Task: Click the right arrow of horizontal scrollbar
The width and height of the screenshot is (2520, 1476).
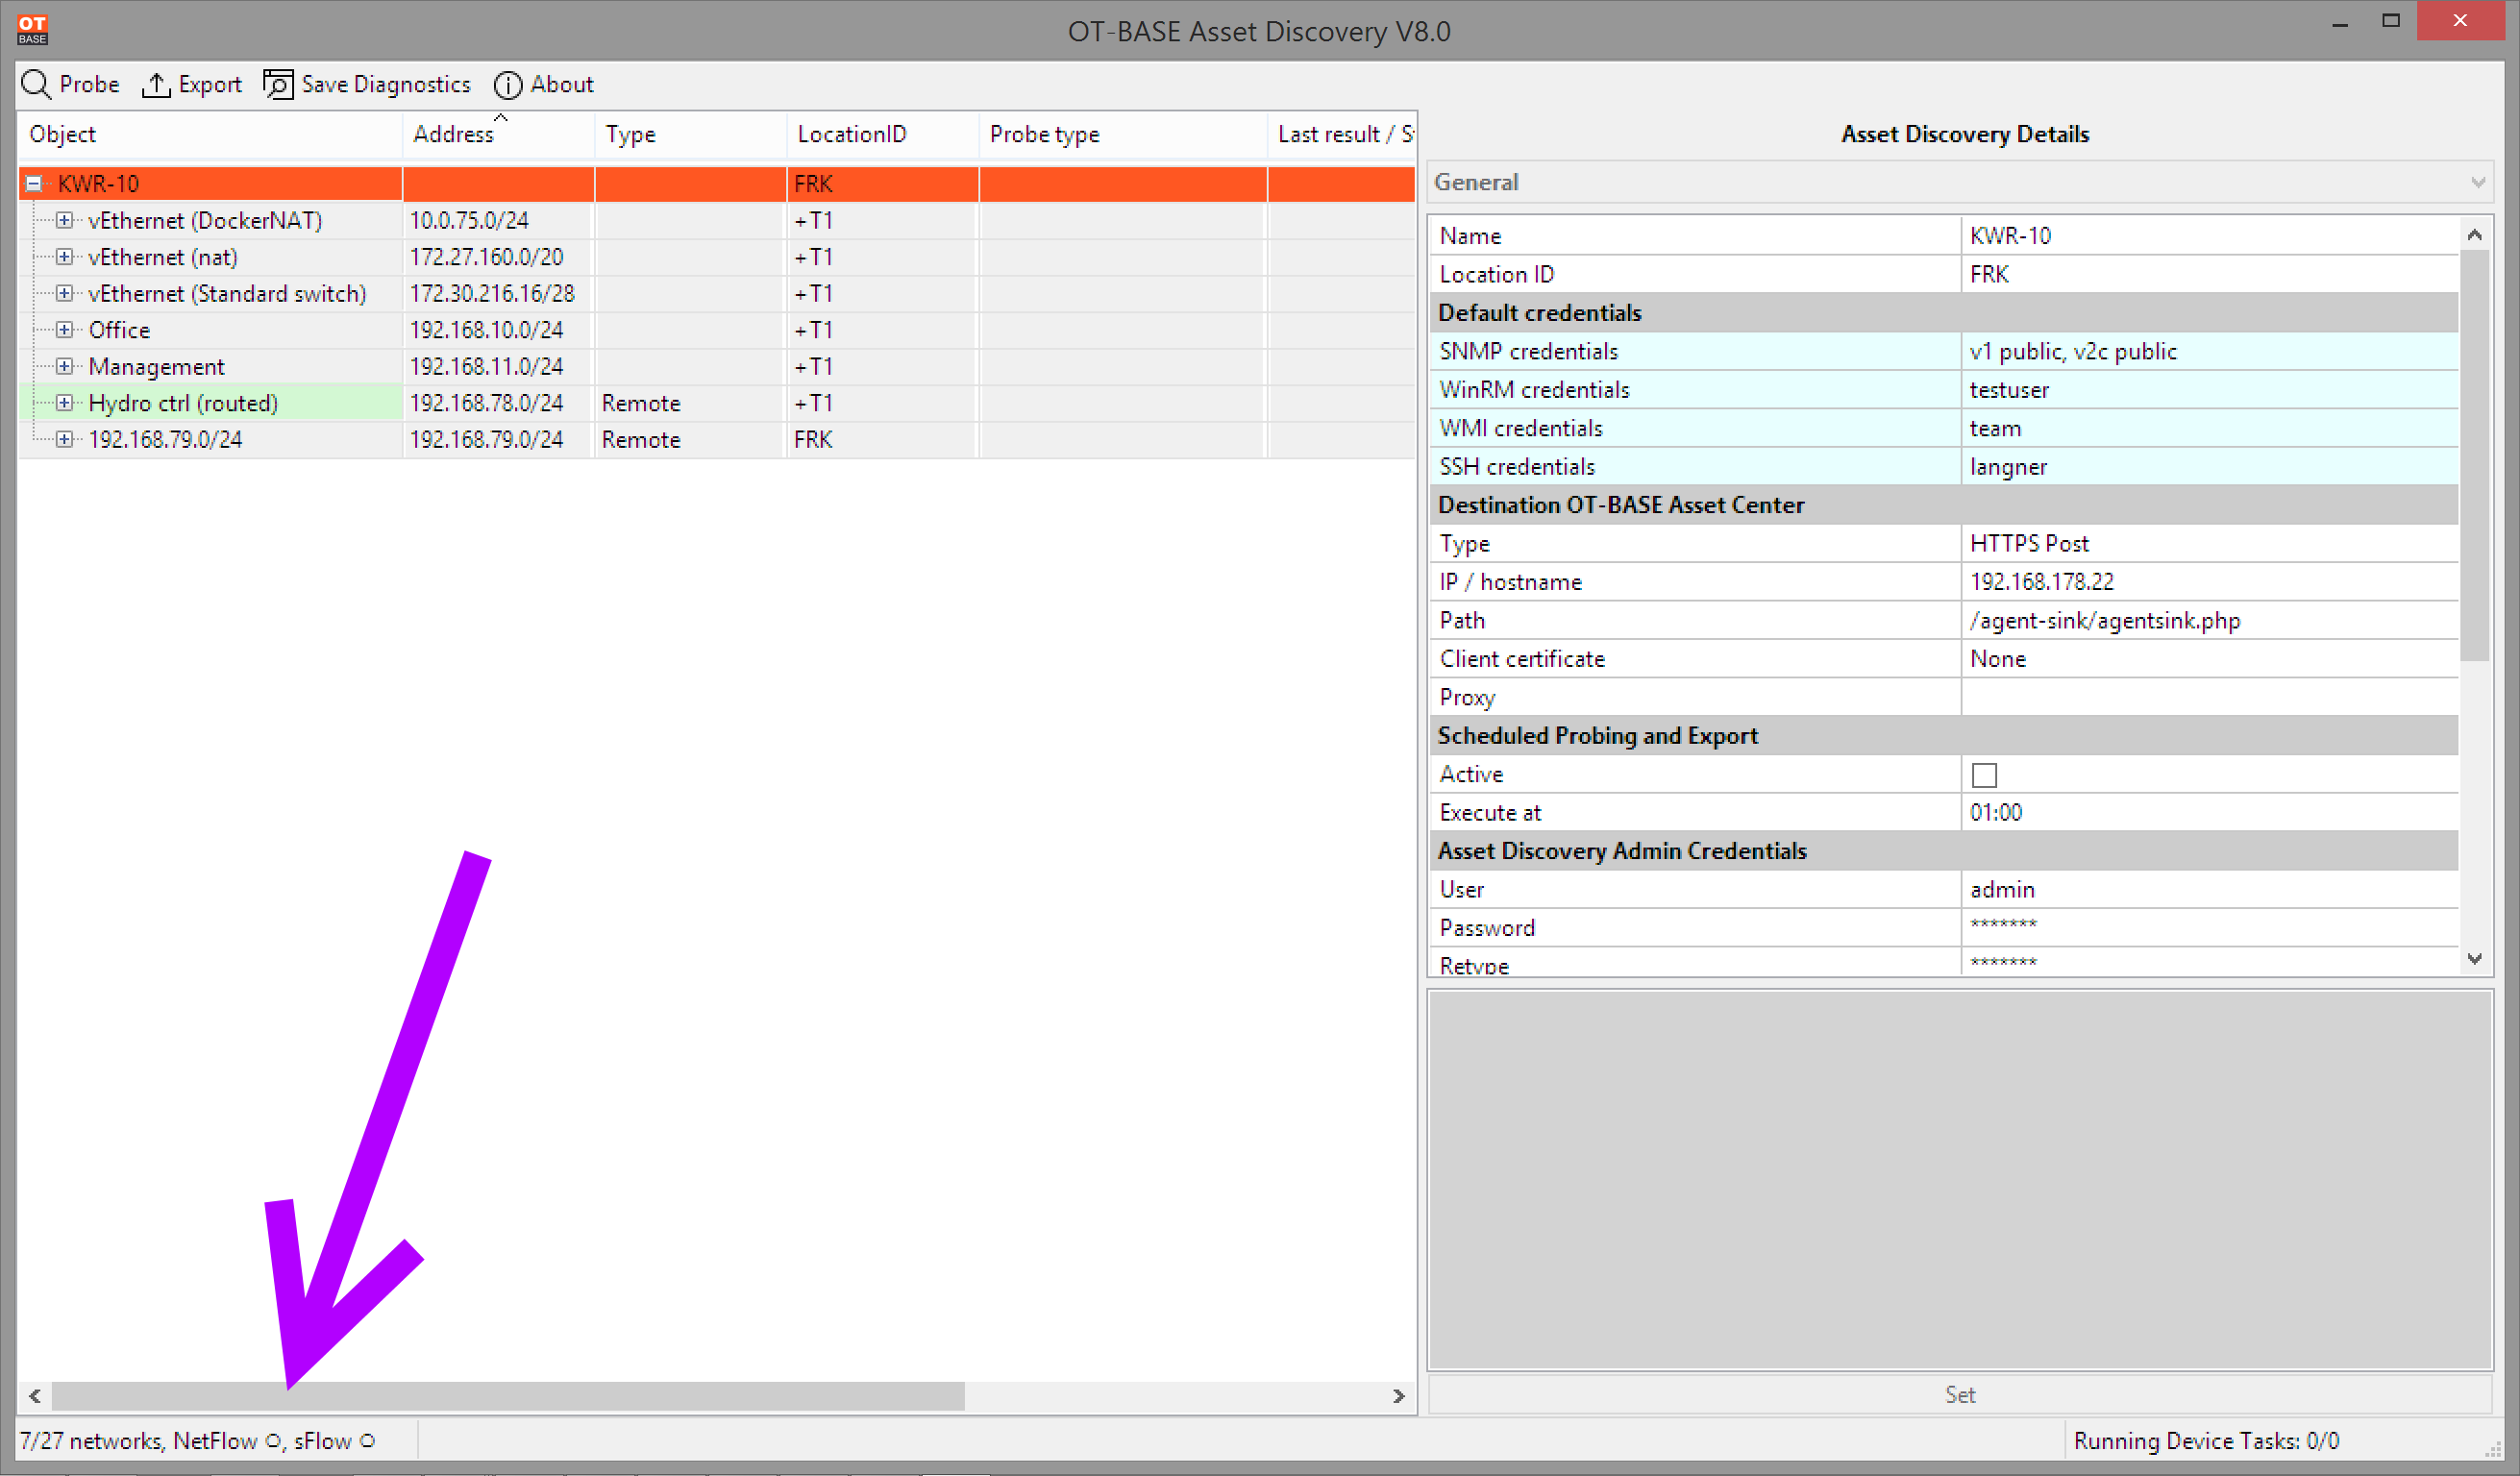Action: [1398, 1396]
